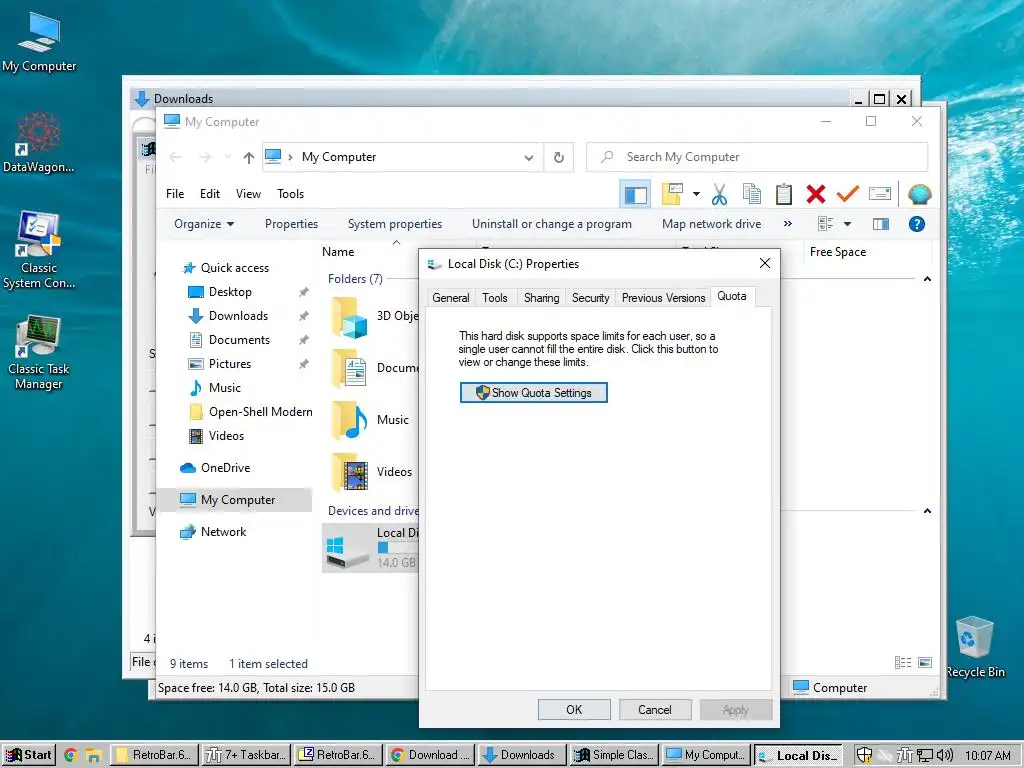Click Show Quota Settings button
The image size is (1024, 768).
(x=534, y=393)
